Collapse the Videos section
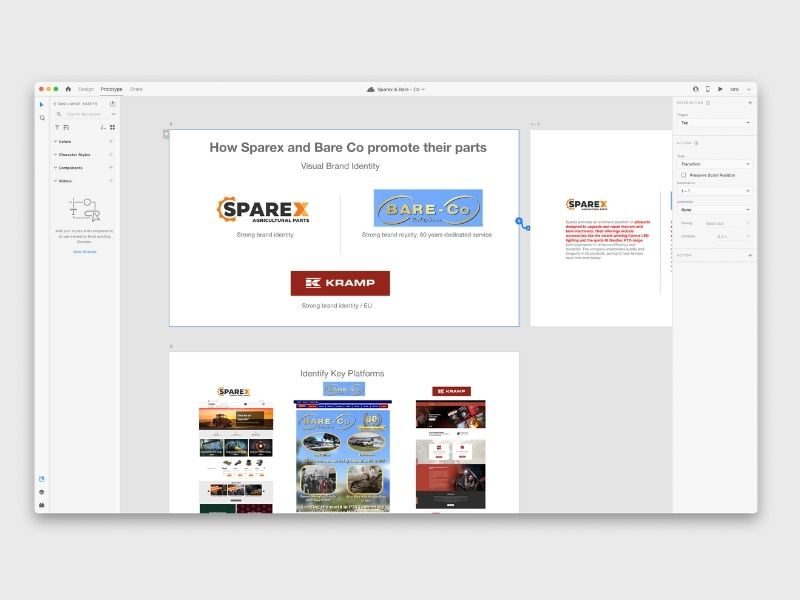This screenshot has width=800, height=600. pos(55,181)
